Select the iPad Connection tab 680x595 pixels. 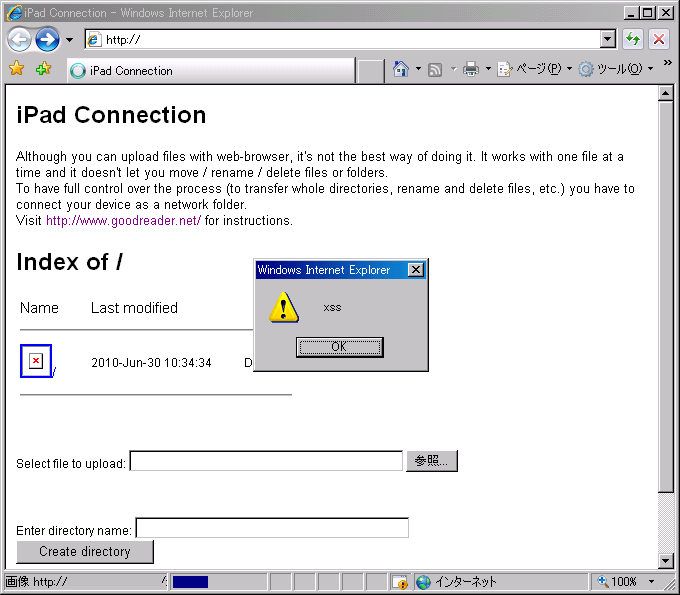coord(211,71)
